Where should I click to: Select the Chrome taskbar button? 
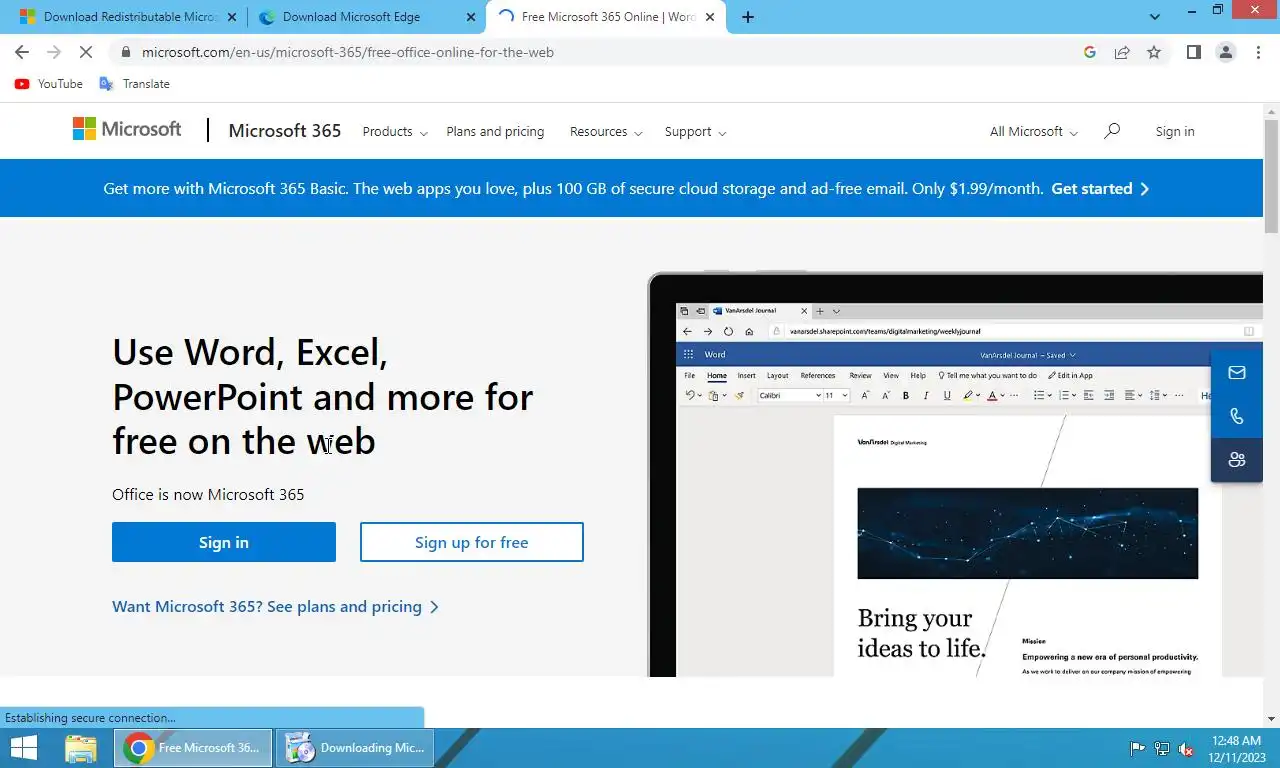point(193,748)
